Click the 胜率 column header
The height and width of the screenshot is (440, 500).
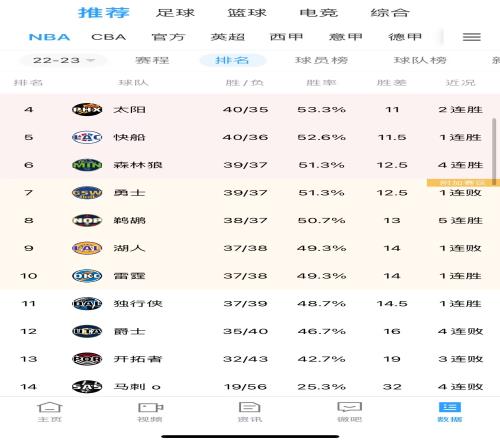point(321,83)
